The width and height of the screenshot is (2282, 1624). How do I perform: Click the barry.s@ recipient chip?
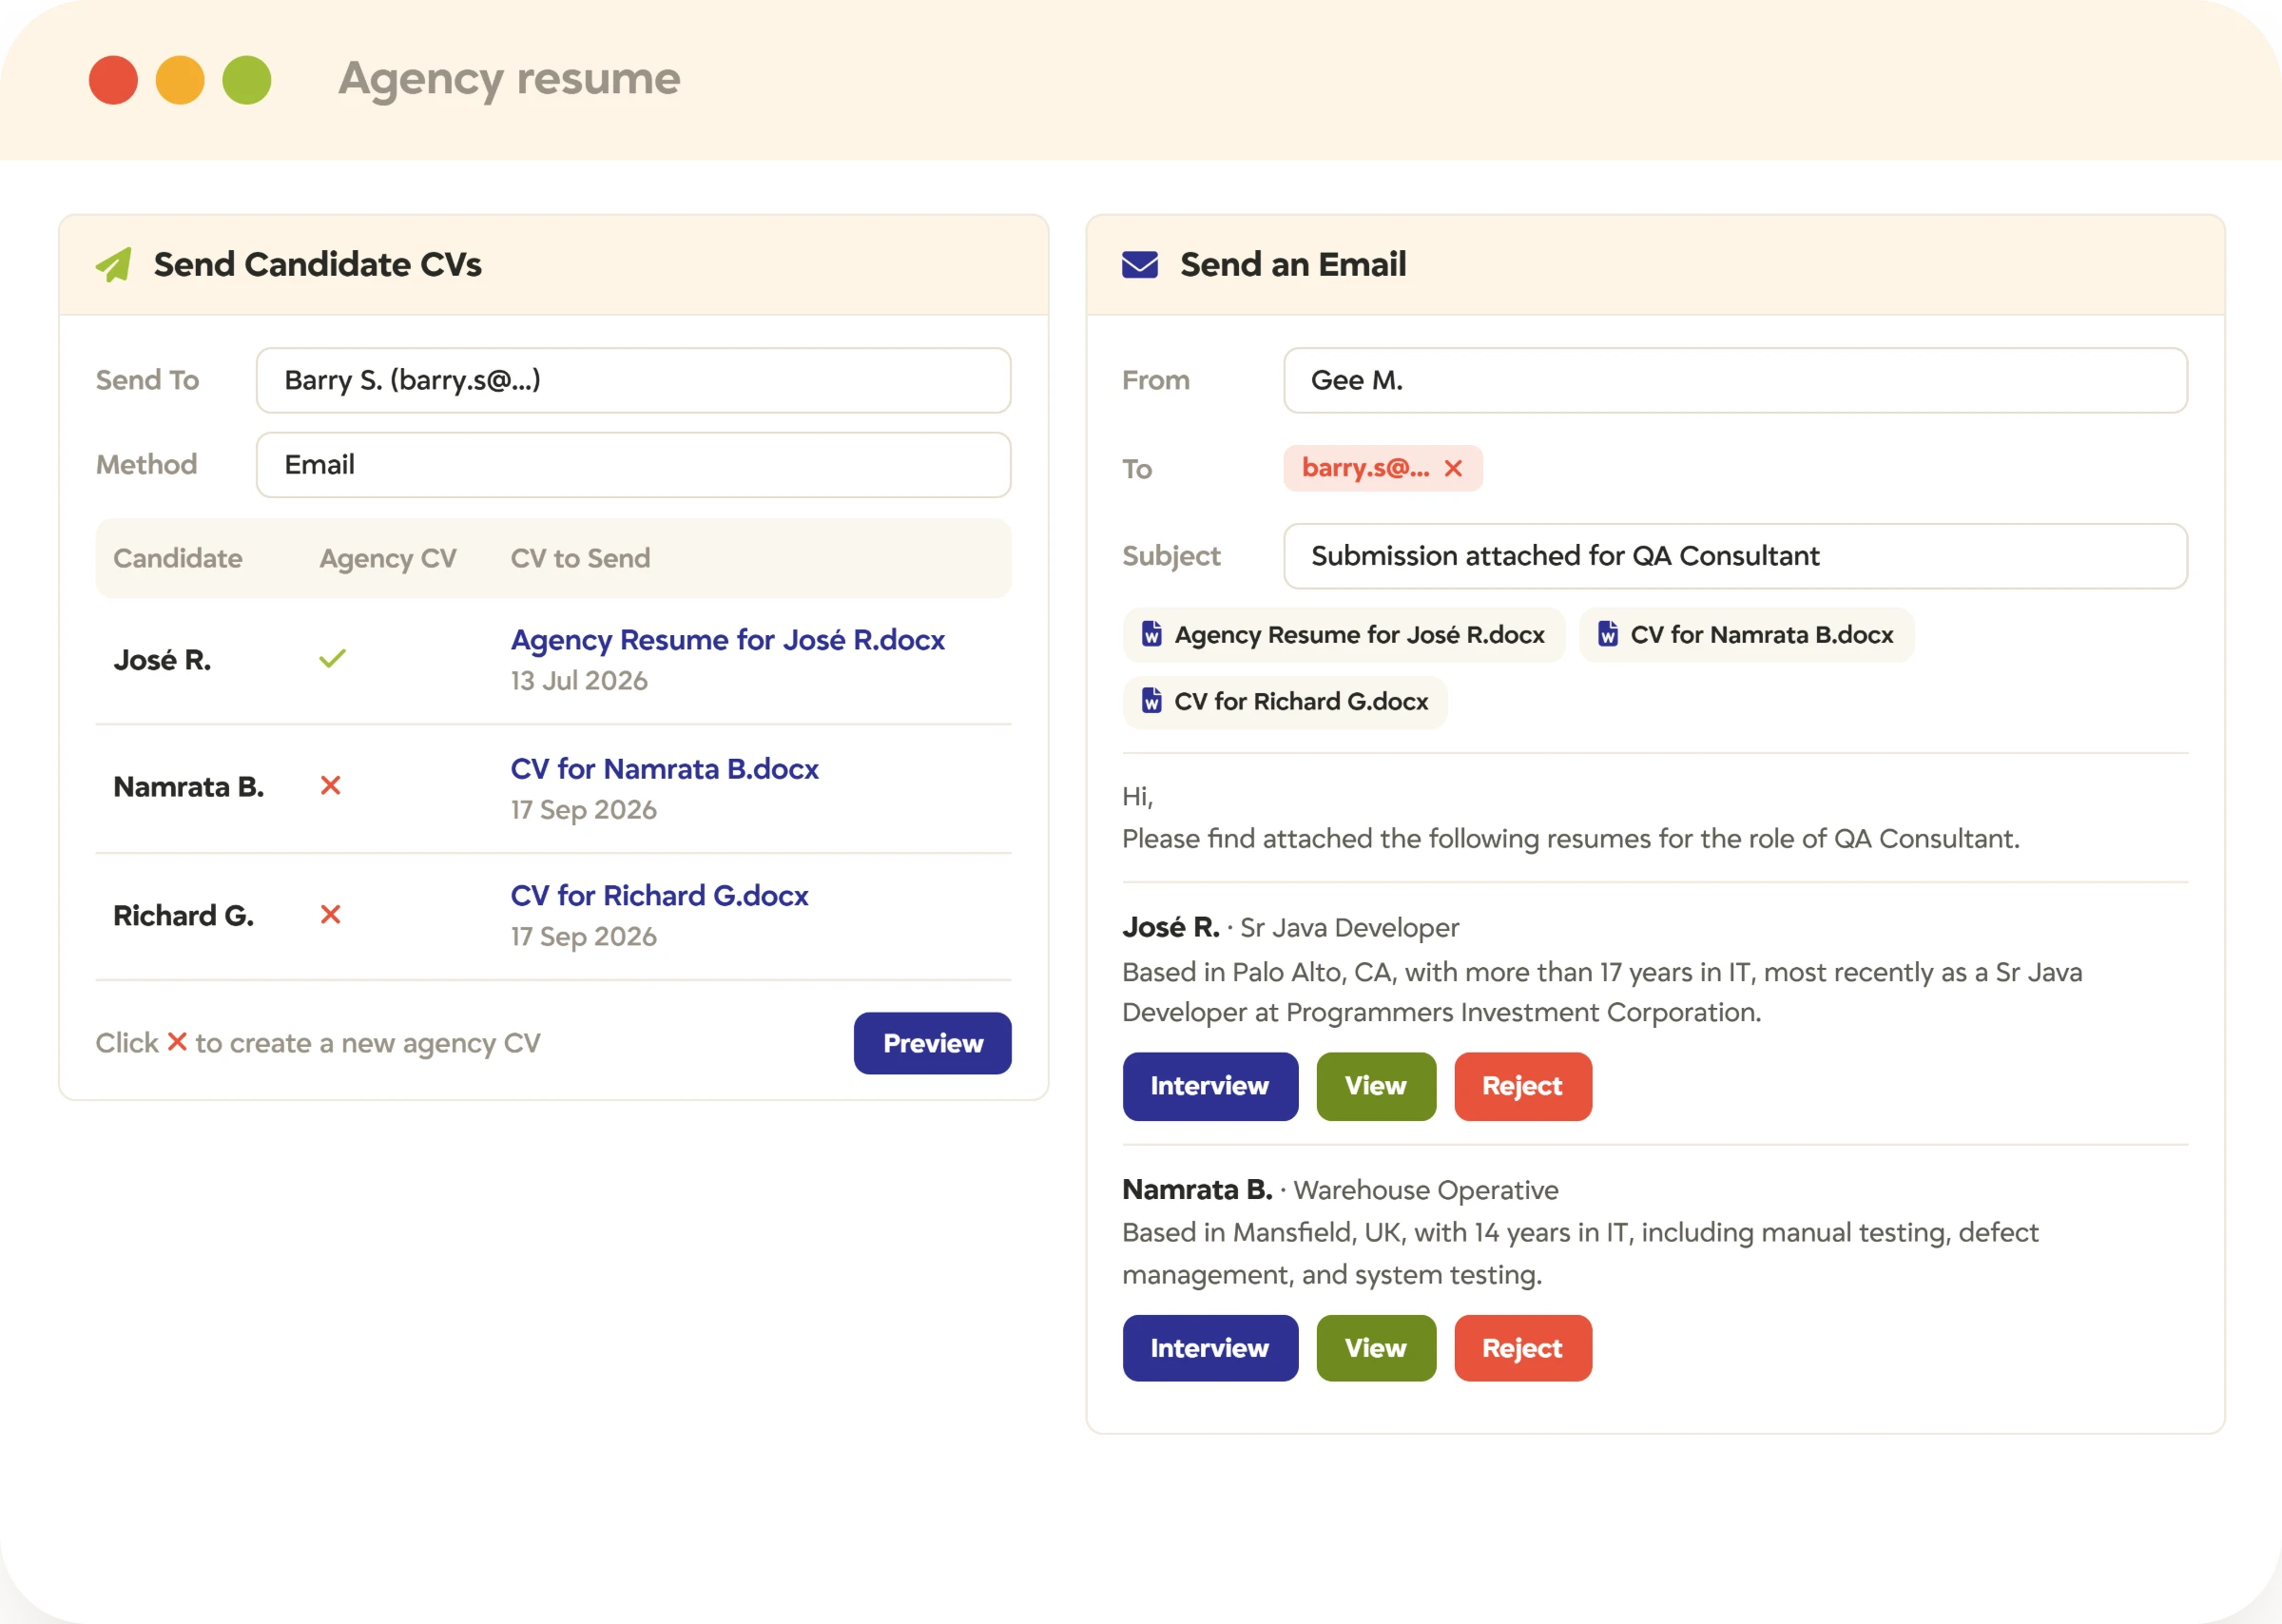tap(1382, 468)
